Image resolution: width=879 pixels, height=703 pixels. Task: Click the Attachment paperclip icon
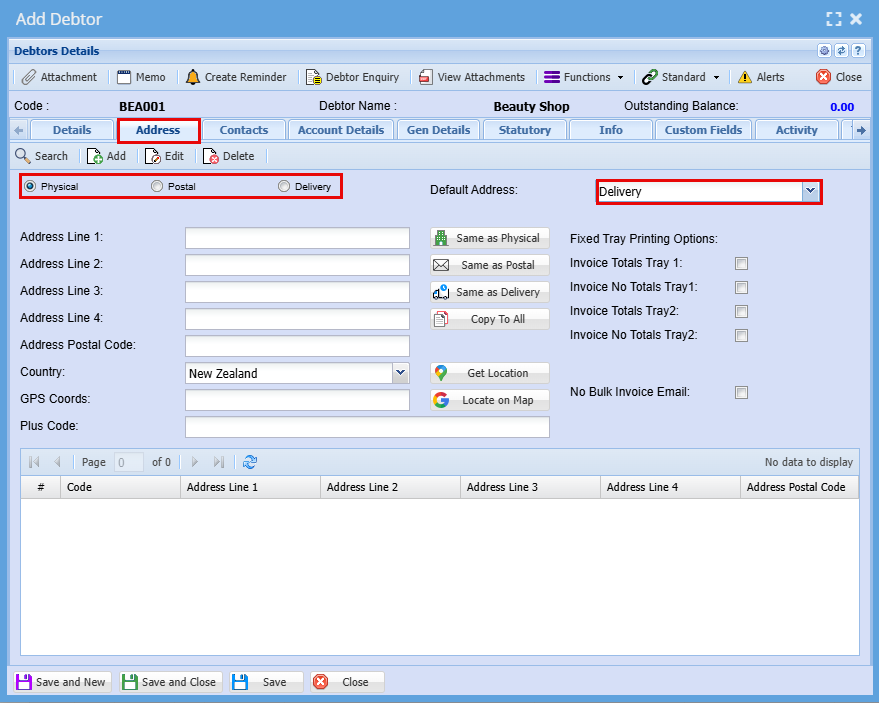coord(29,77)
